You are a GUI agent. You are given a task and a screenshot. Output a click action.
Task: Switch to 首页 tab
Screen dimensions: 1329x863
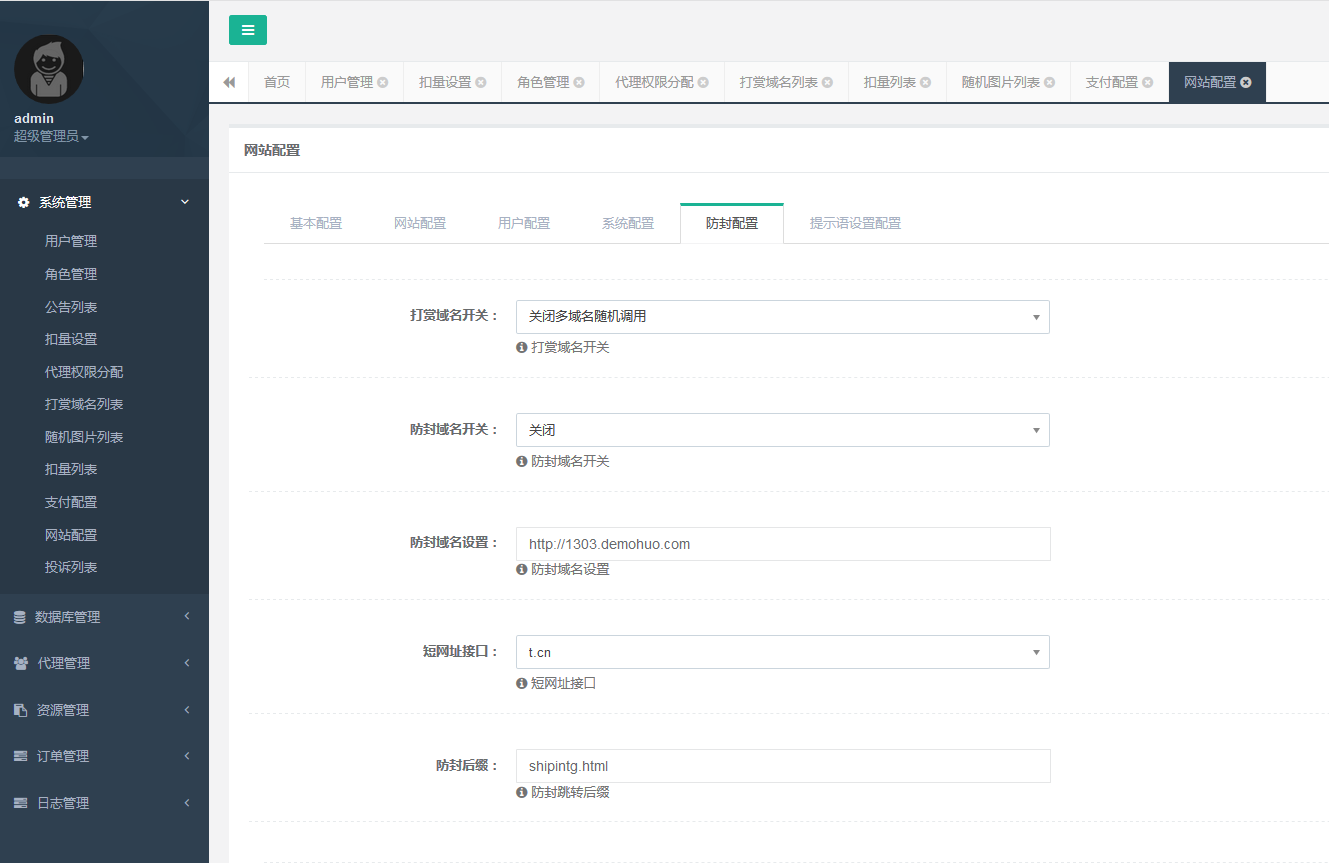click(277, 82)
